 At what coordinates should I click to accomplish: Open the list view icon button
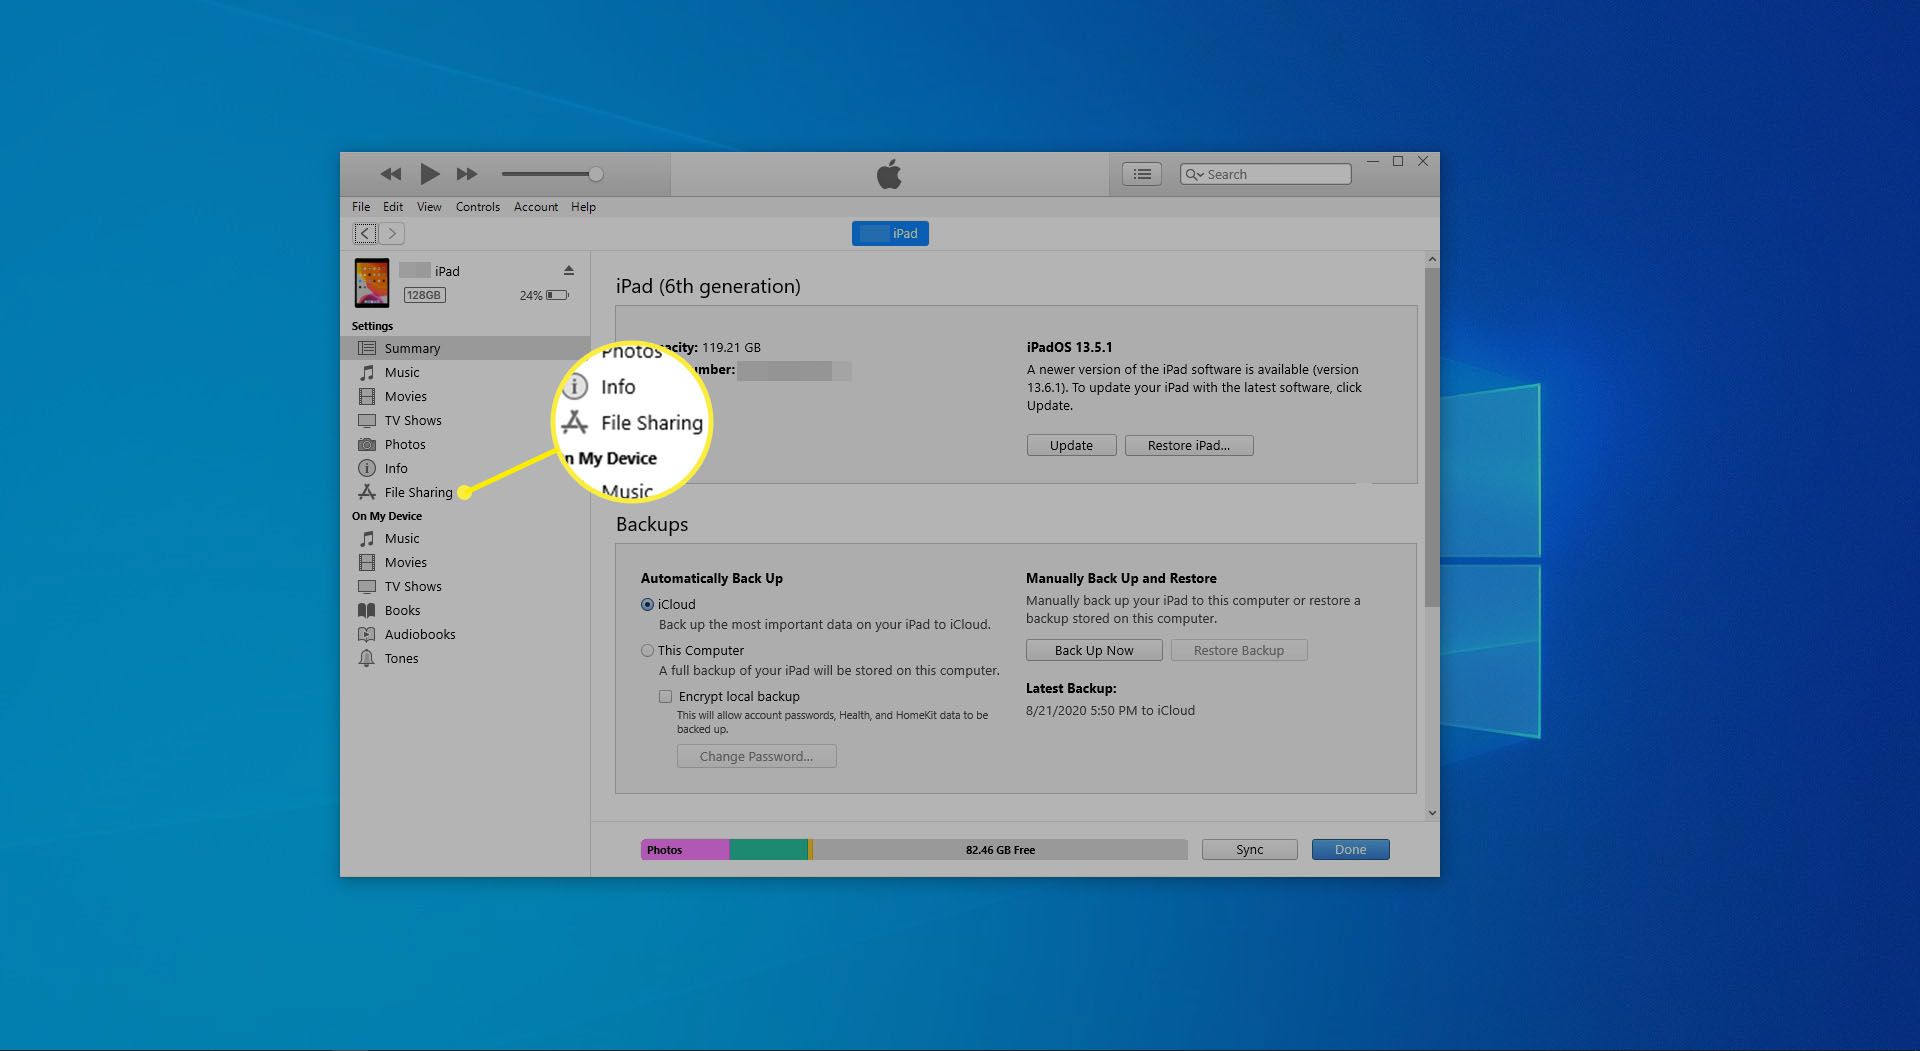tap(1142, 174)
